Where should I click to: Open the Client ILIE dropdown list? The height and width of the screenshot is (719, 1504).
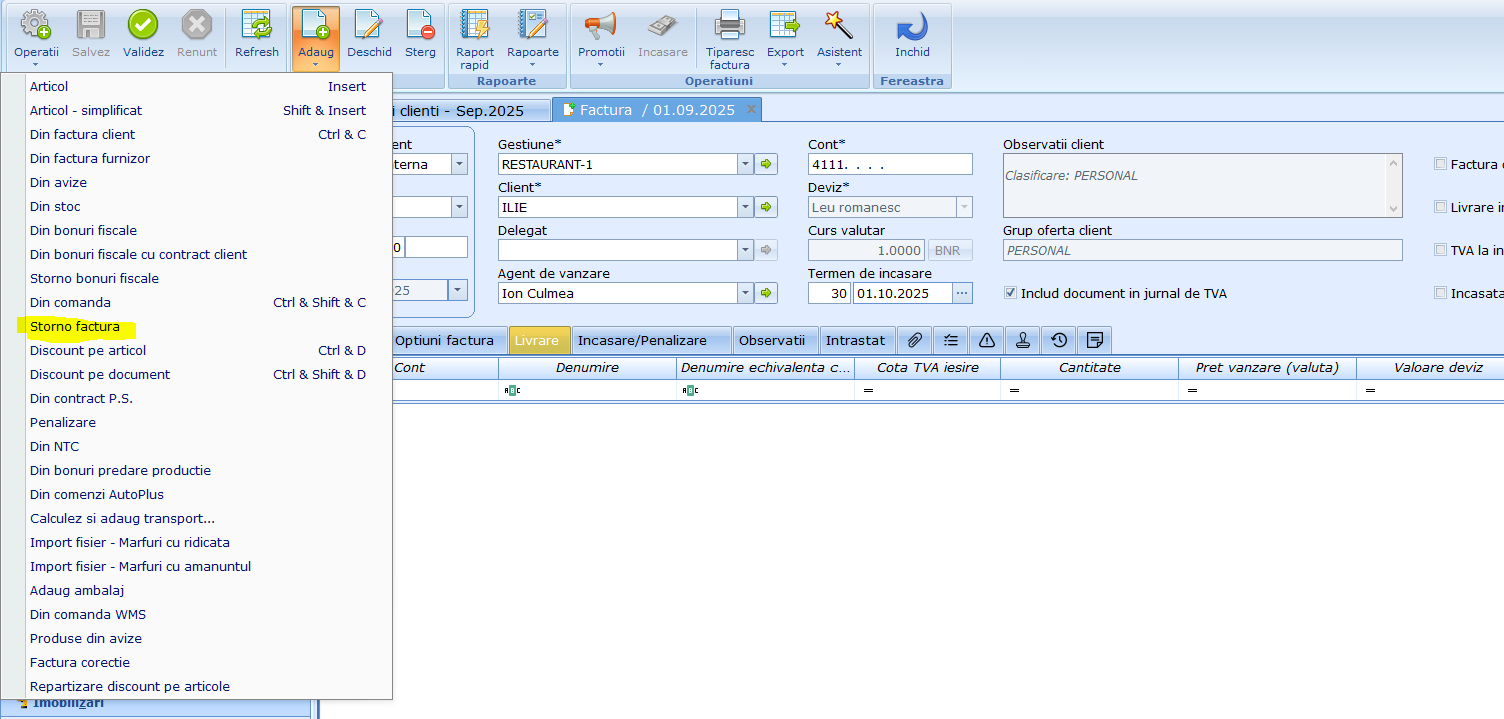tap(745, 207)
